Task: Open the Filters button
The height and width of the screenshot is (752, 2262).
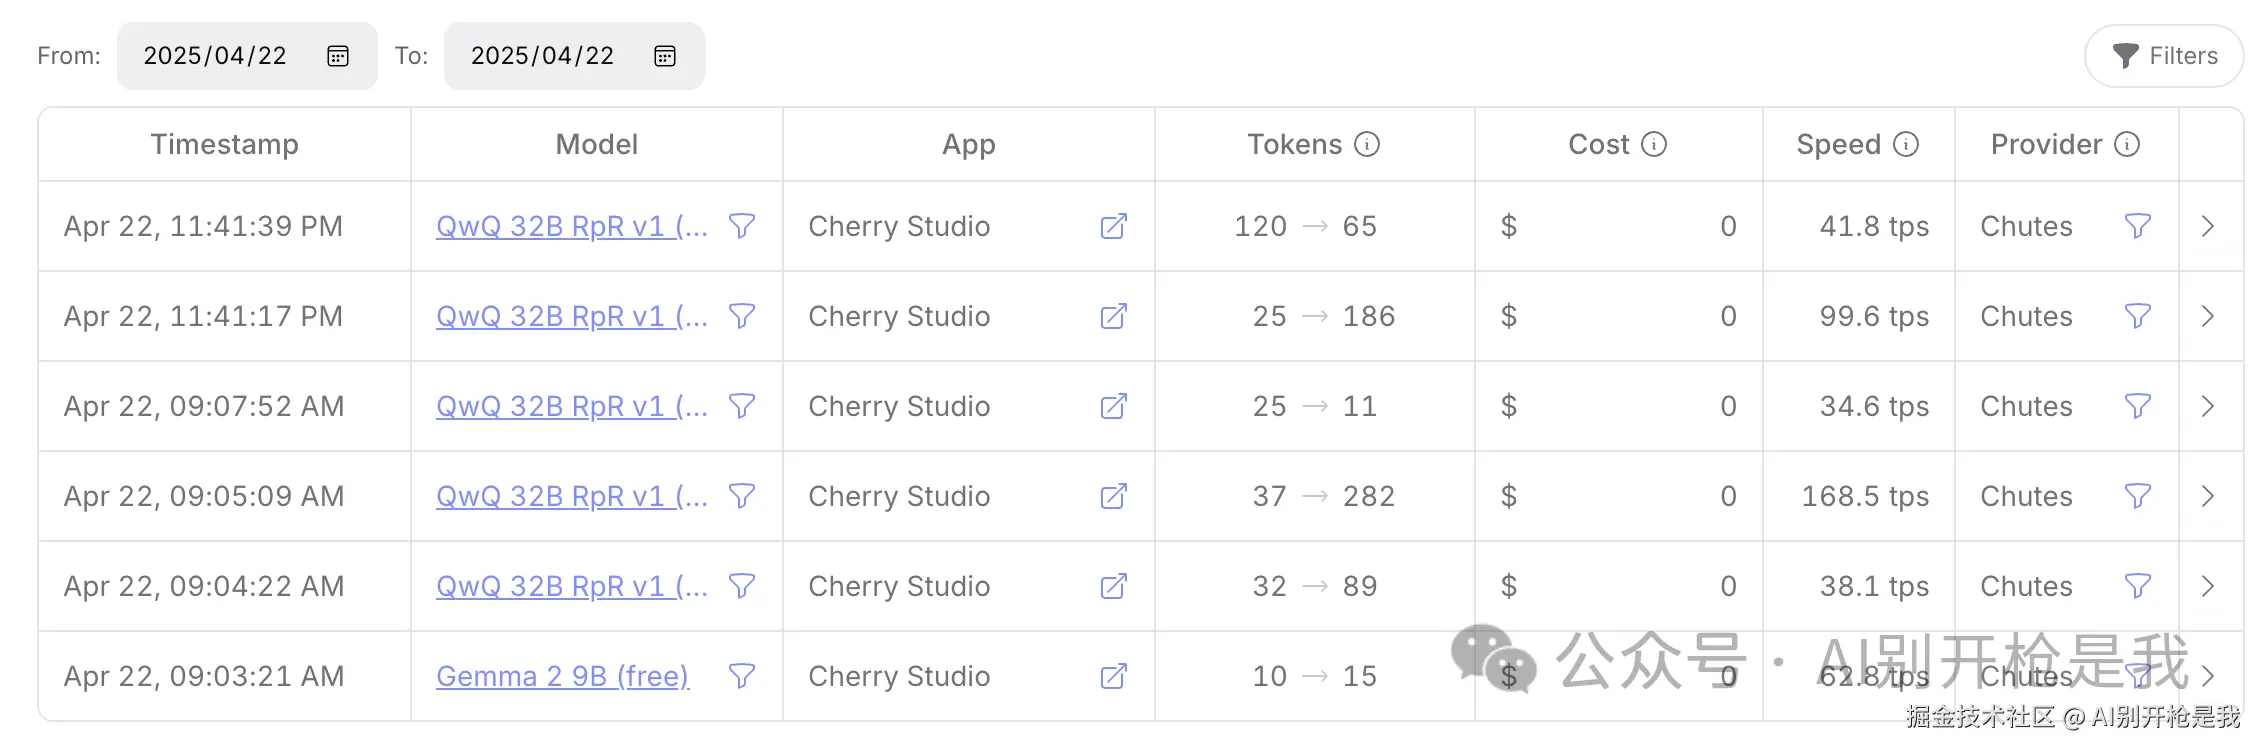Action: click(x=2164, y=56)
